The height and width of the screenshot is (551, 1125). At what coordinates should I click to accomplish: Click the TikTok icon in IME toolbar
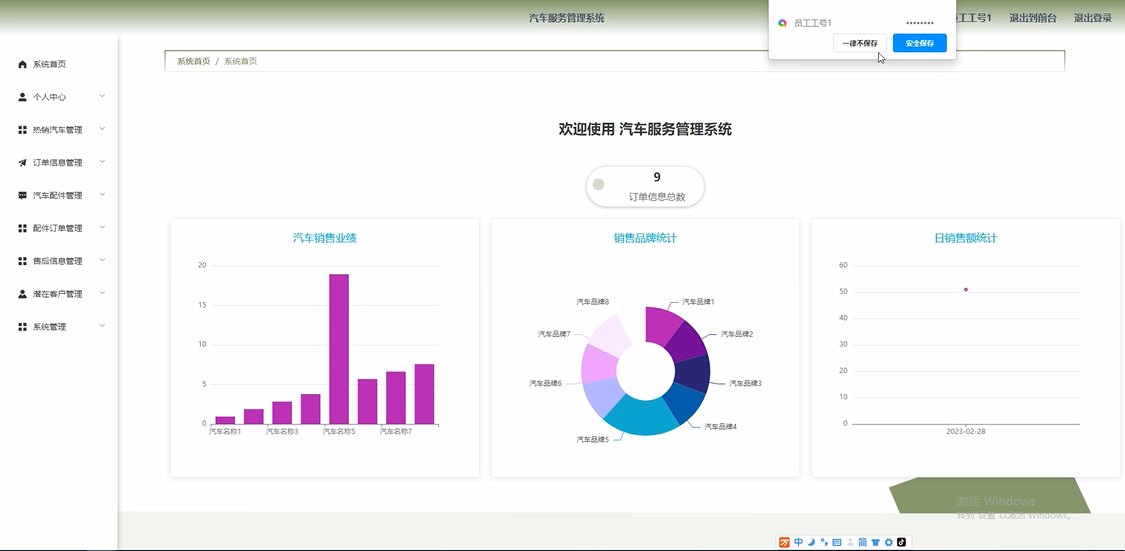point(902,542)
